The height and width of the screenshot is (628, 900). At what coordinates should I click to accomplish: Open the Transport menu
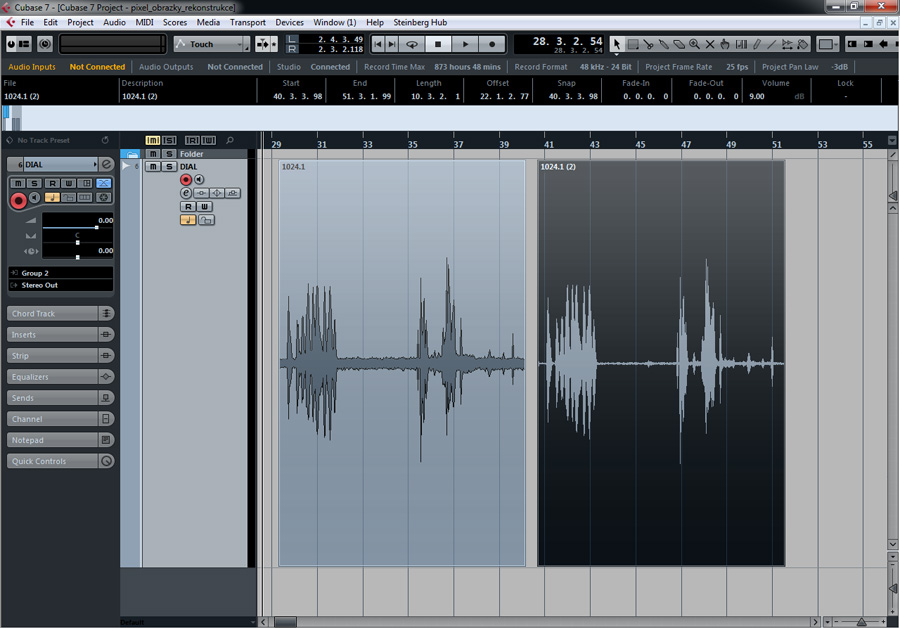[247, 22]
